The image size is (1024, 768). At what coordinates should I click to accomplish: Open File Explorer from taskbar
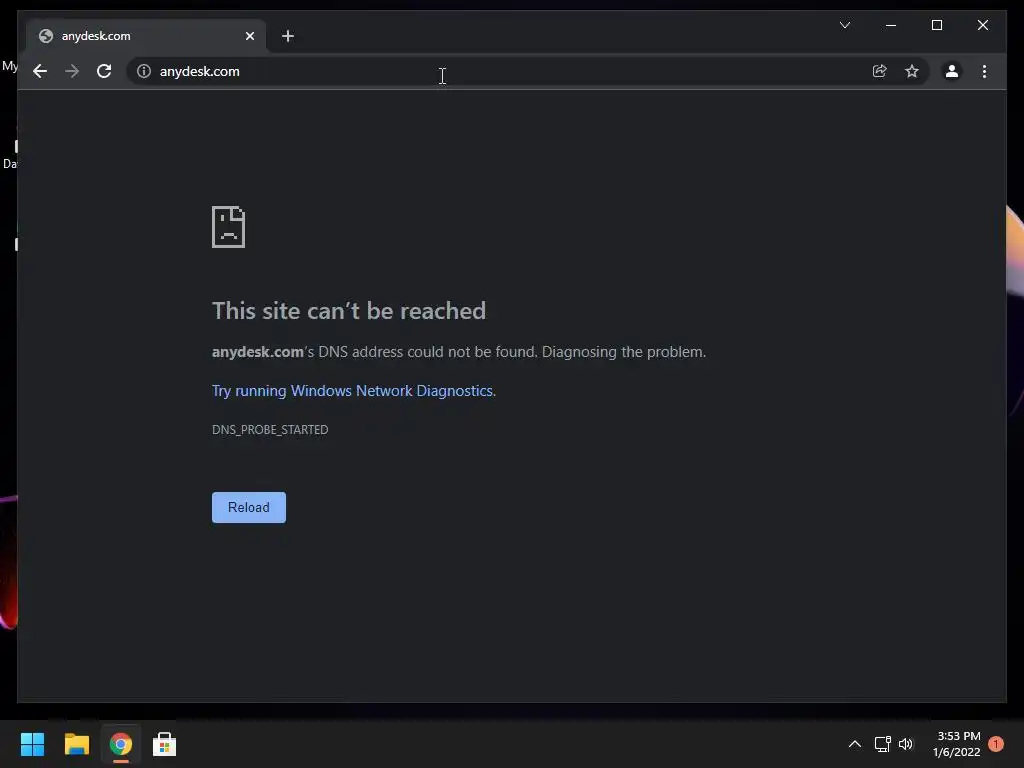(76, 744)
